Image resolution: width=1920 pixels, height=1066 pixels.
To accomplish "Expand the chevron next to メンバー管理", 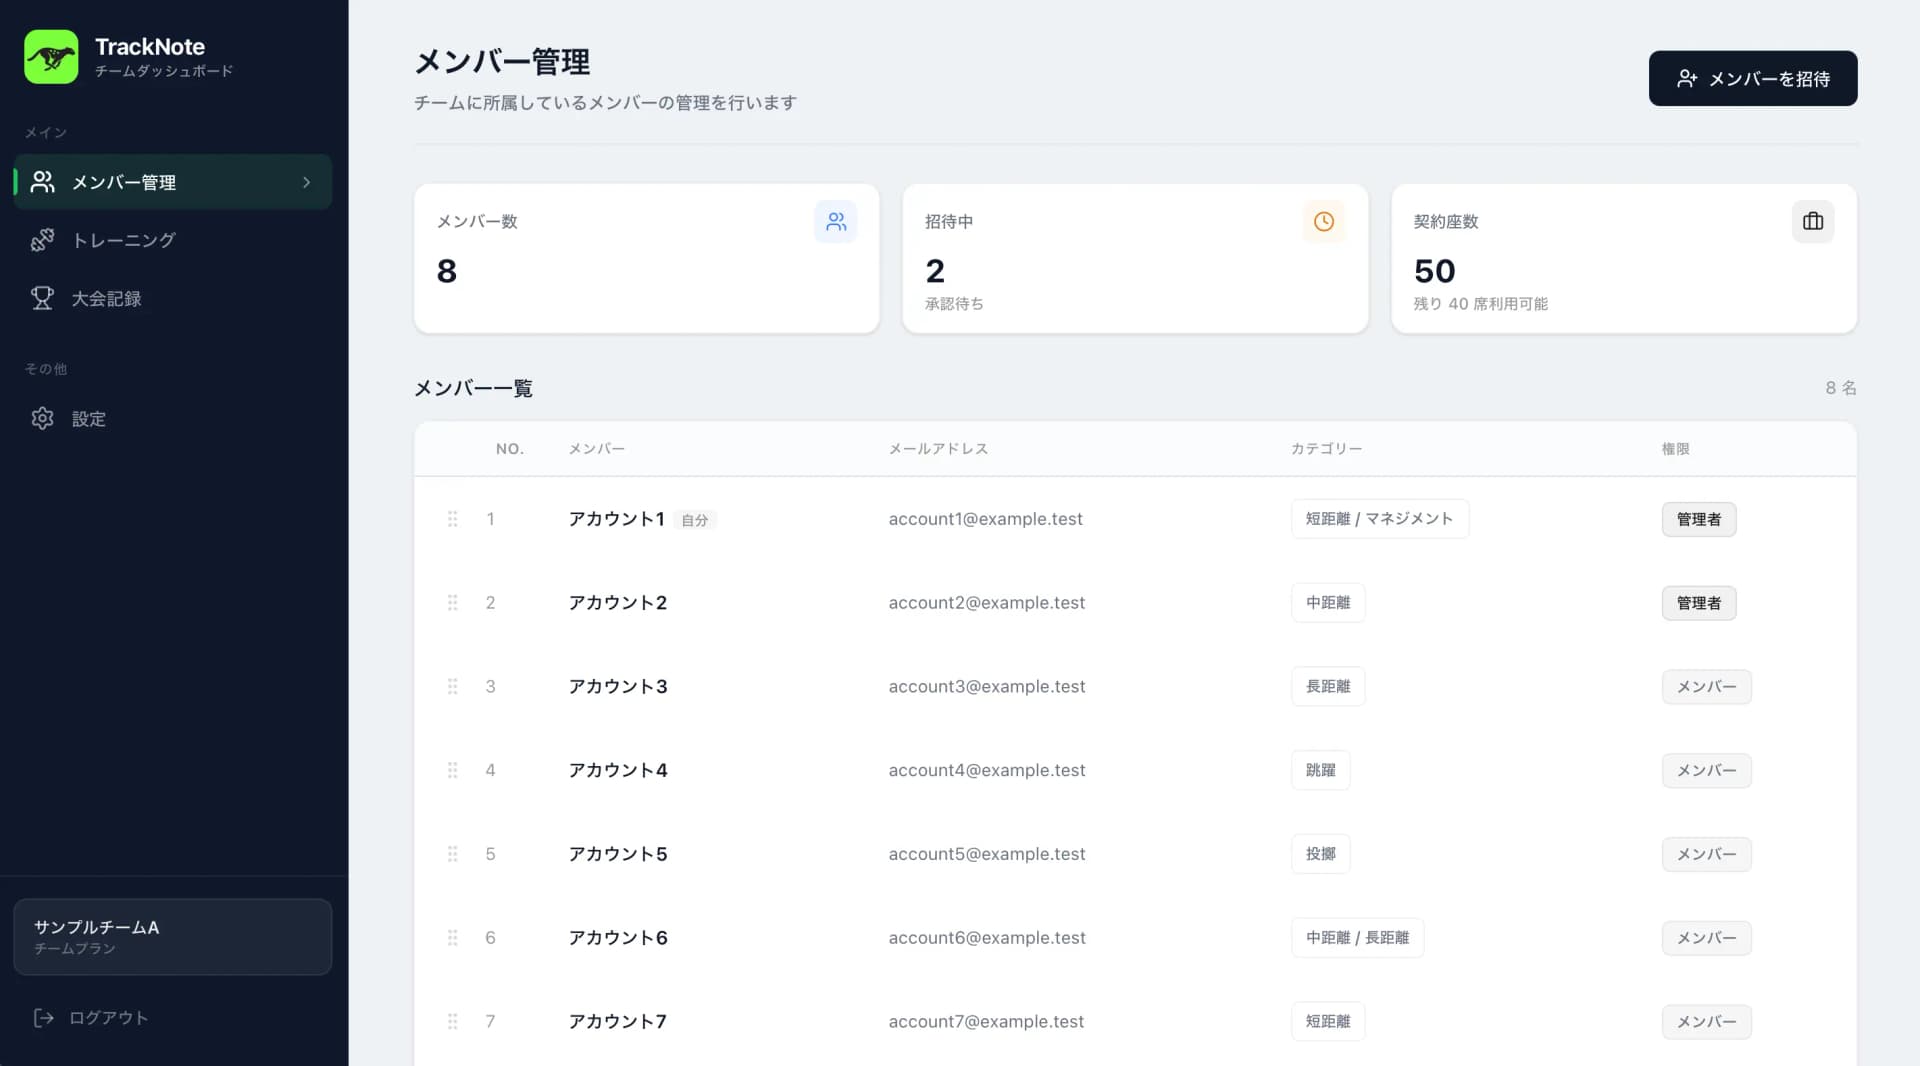I will coord(305,182).
